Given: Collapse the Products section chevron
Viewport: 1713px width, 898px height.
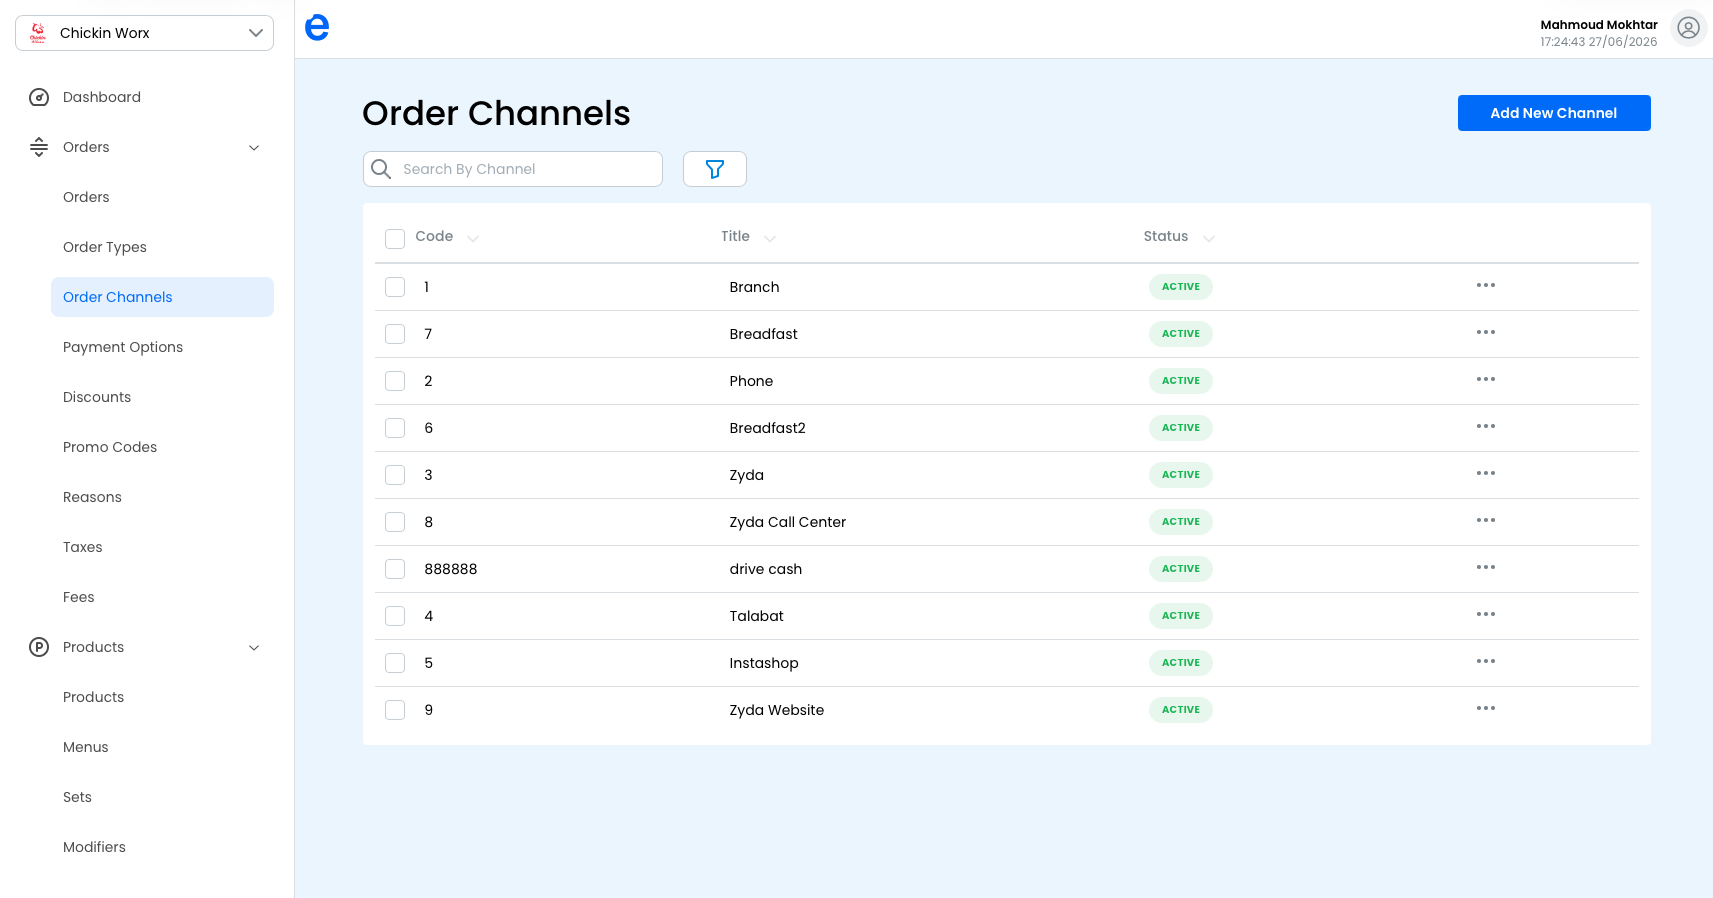Looking at the screenshot, I should click(254, 648).
